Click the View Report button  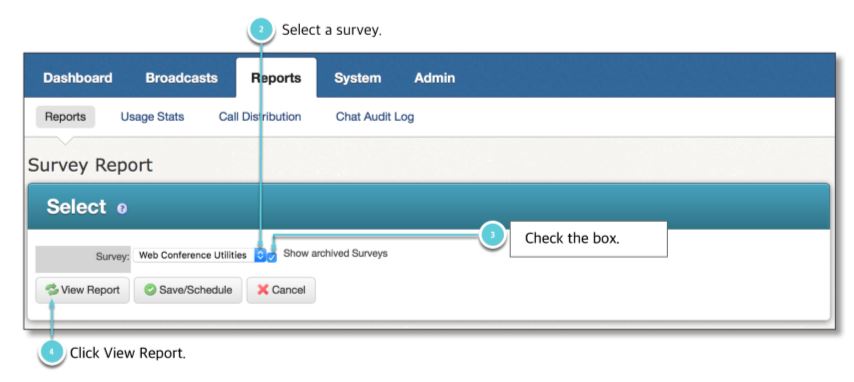tap(82, 290)
